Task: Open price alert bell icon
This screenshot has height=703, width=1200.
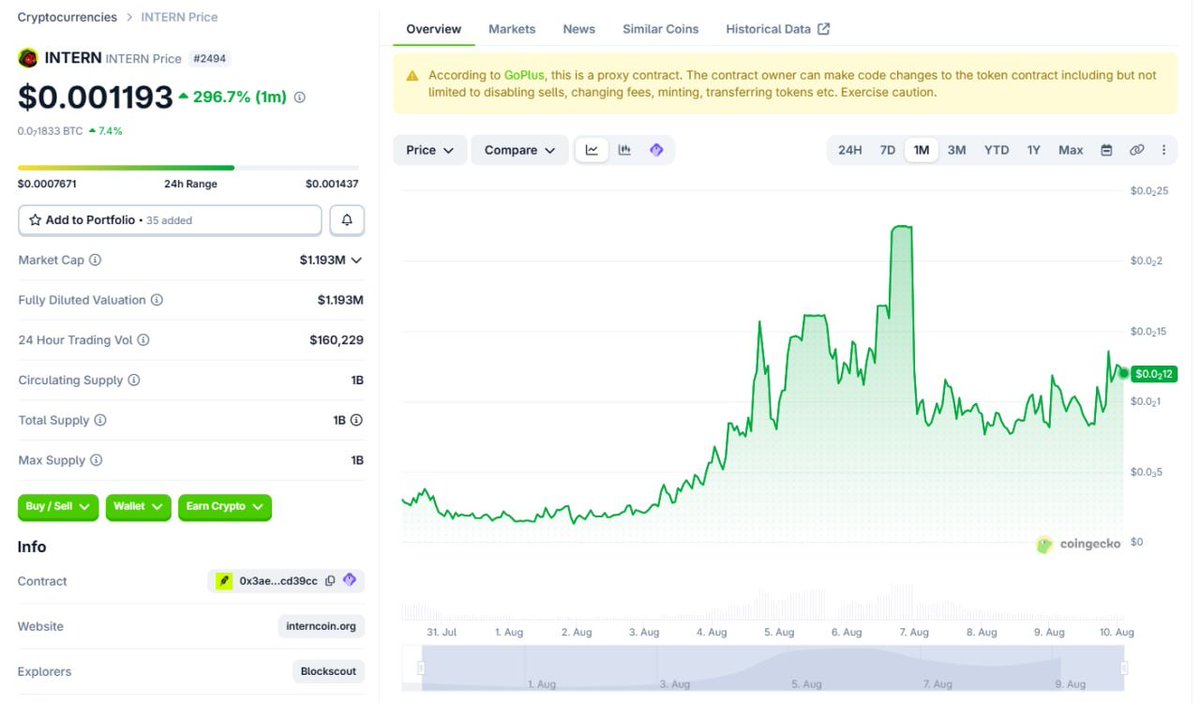Action: click(347, 220)
